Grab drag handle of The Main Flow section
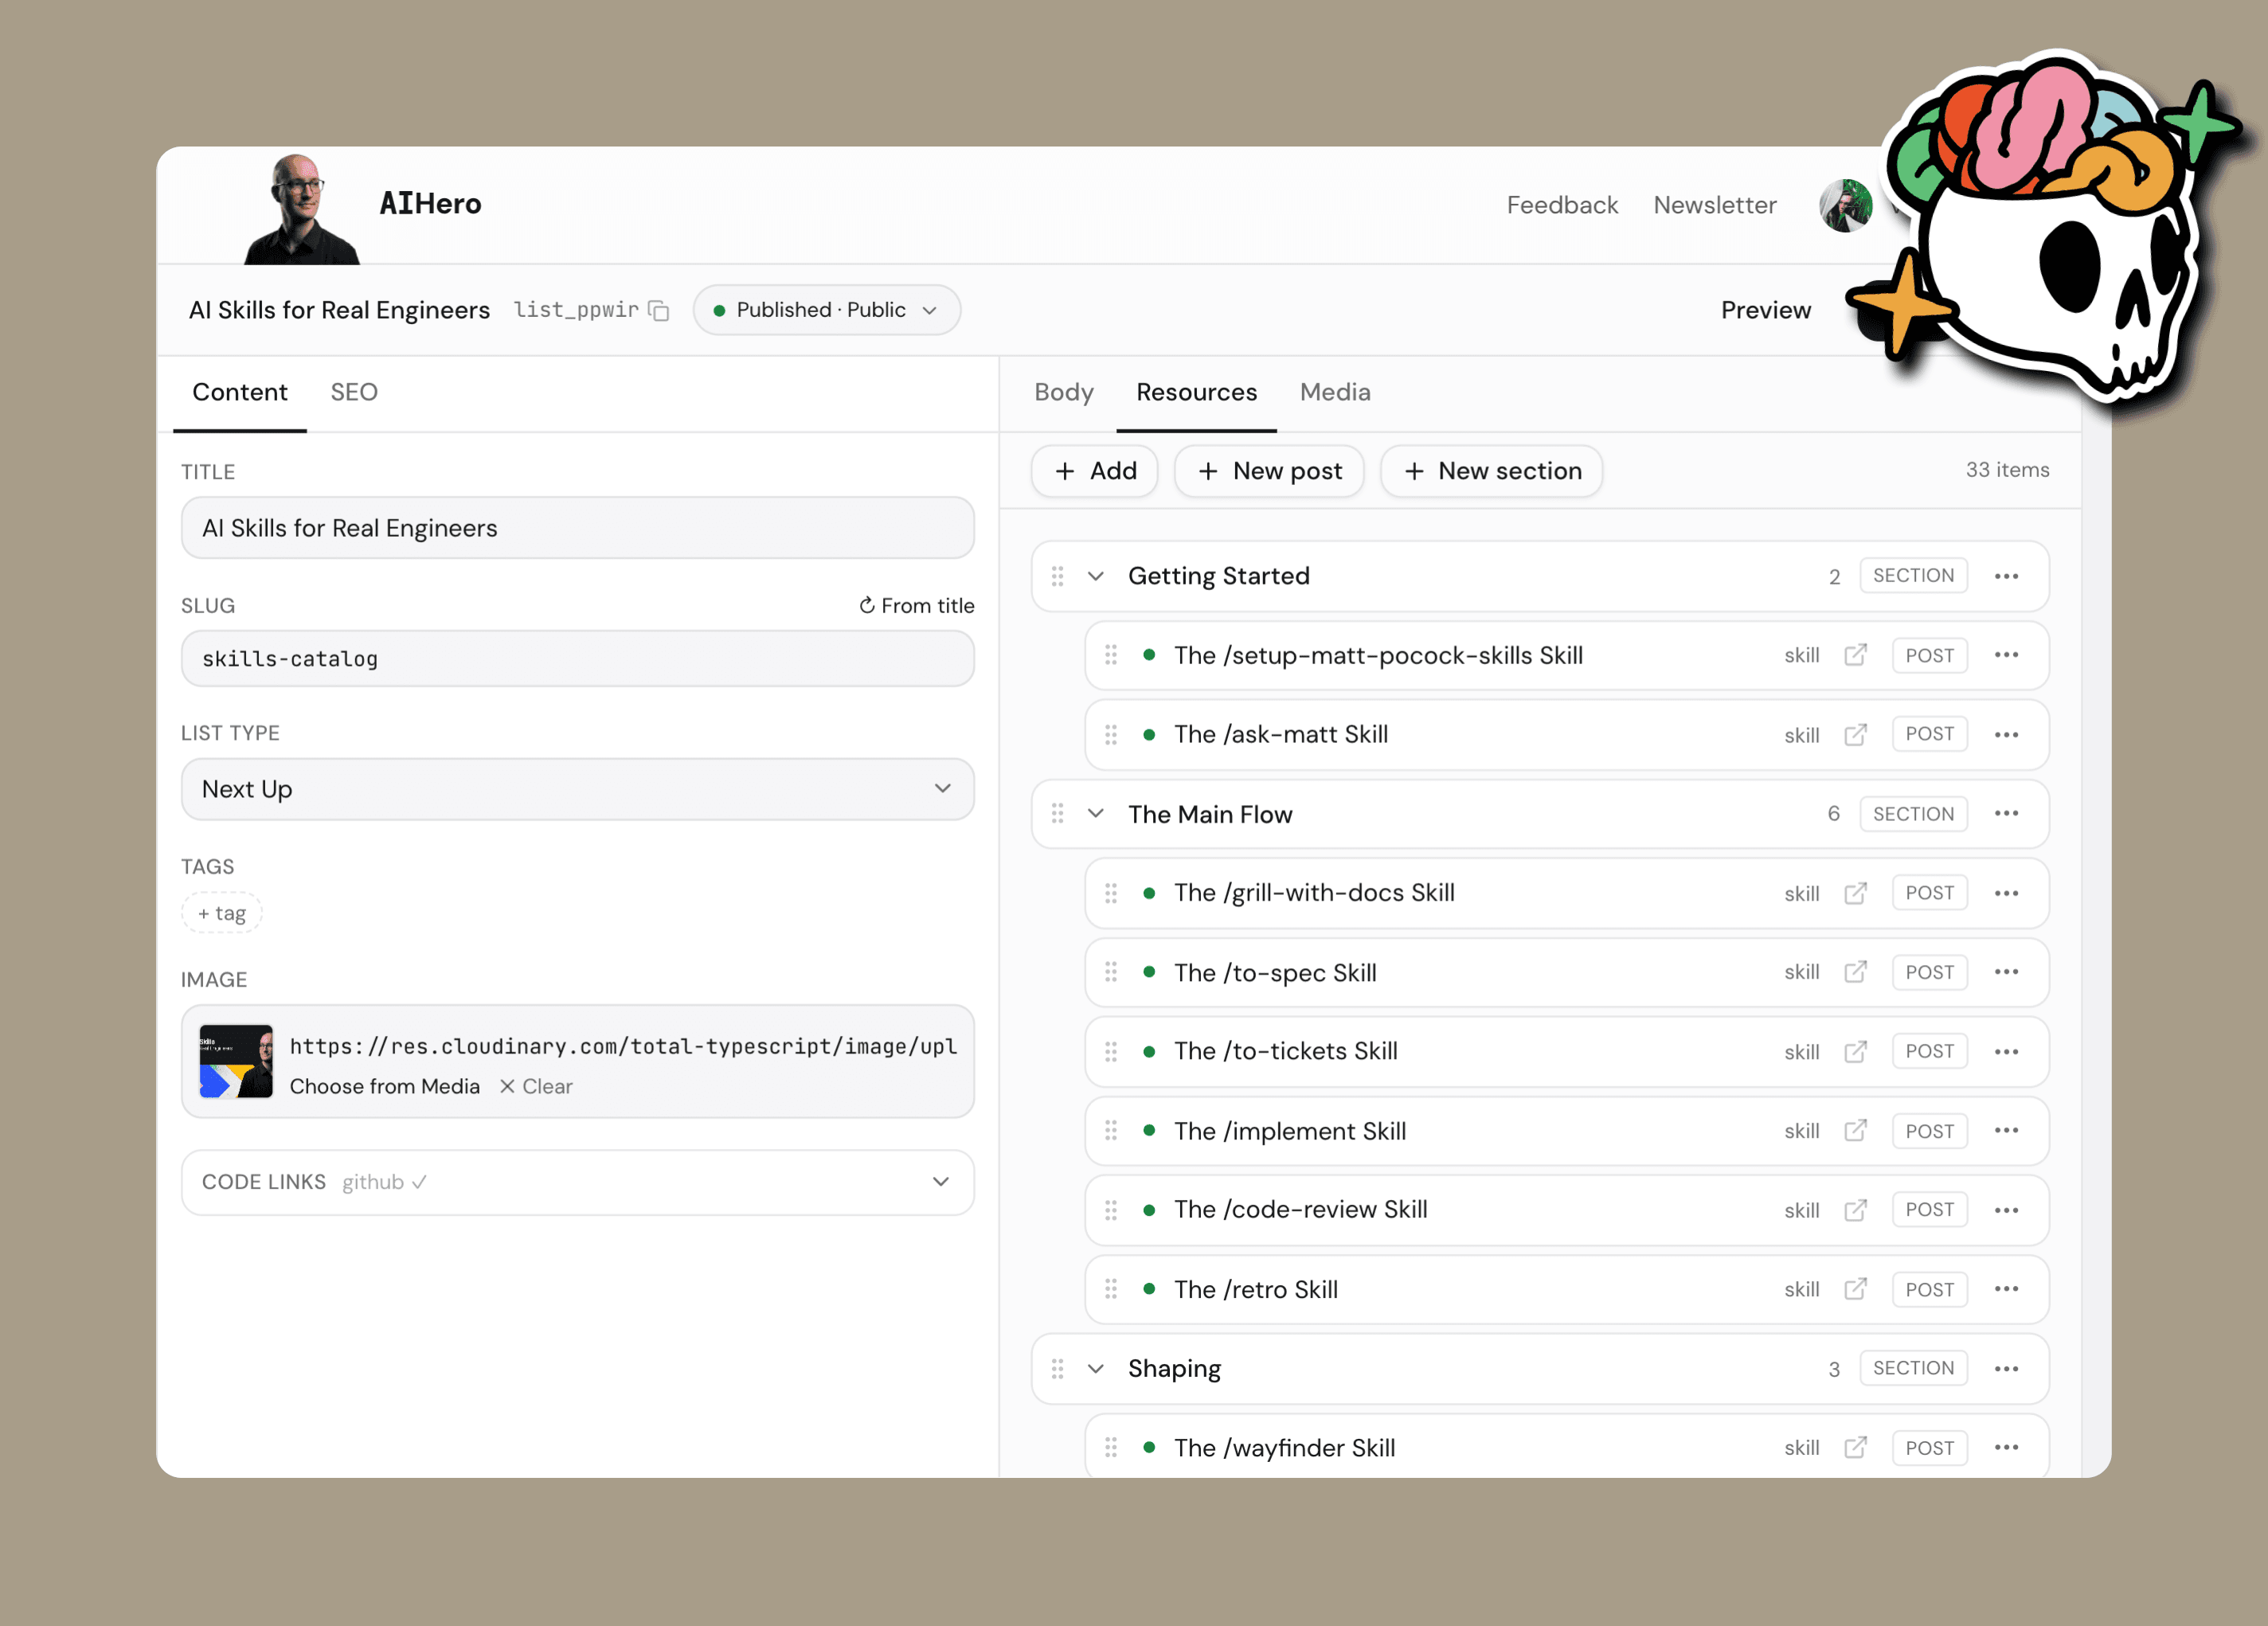Image resolution: width=2268 pixels, height=1626 pixels. click(x=1057, y=814)
